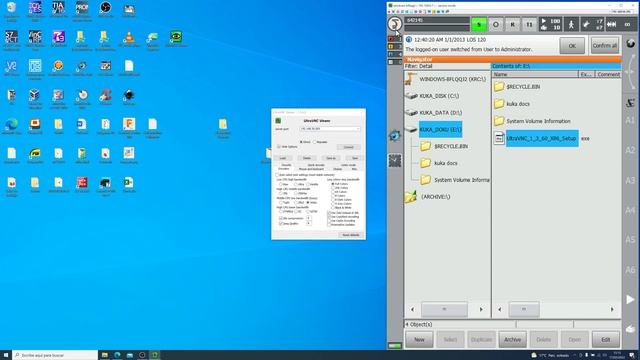Toggle Use CopyRect encoding checkbox in UltraVNC
640x360 pixels.
pyautogui.click(x=329, y=217)
